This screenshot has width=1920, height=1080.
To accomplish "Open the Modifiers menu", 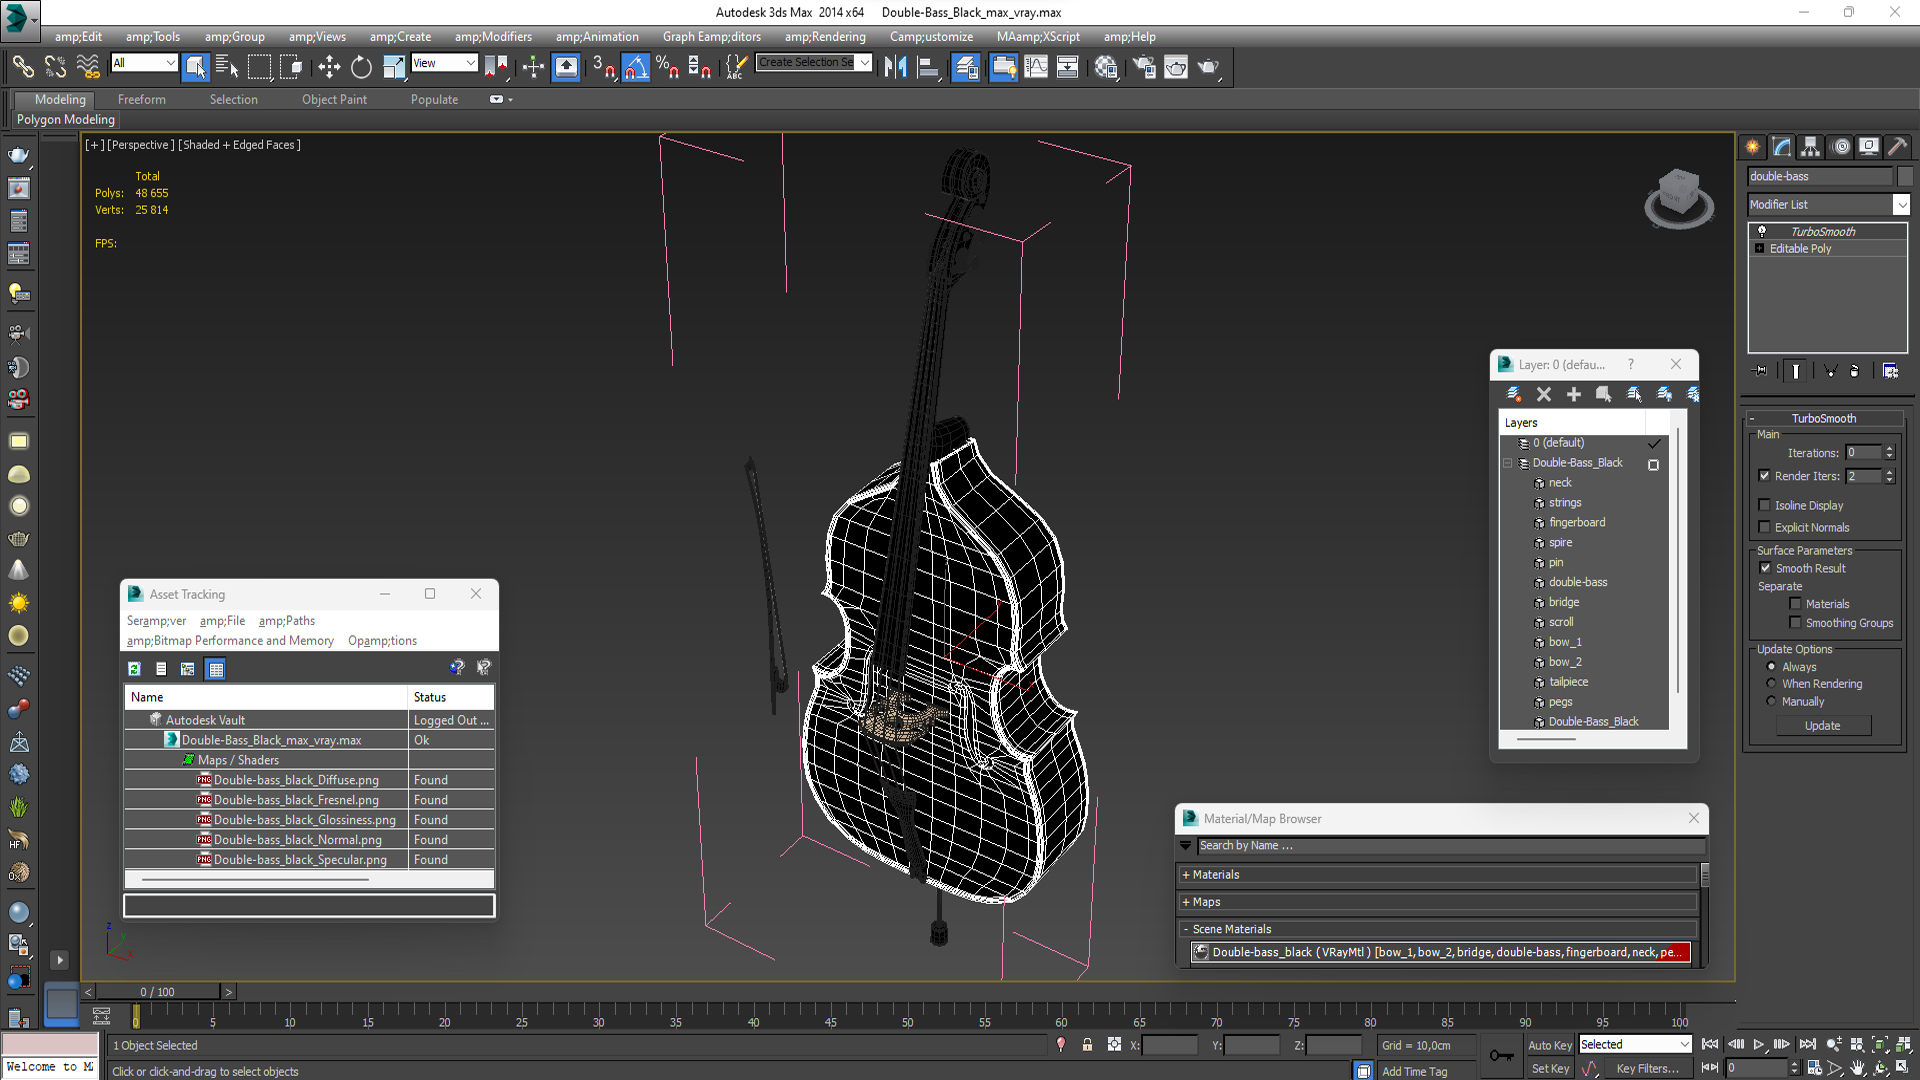I will pyautogui.click(x=493, y=37).
